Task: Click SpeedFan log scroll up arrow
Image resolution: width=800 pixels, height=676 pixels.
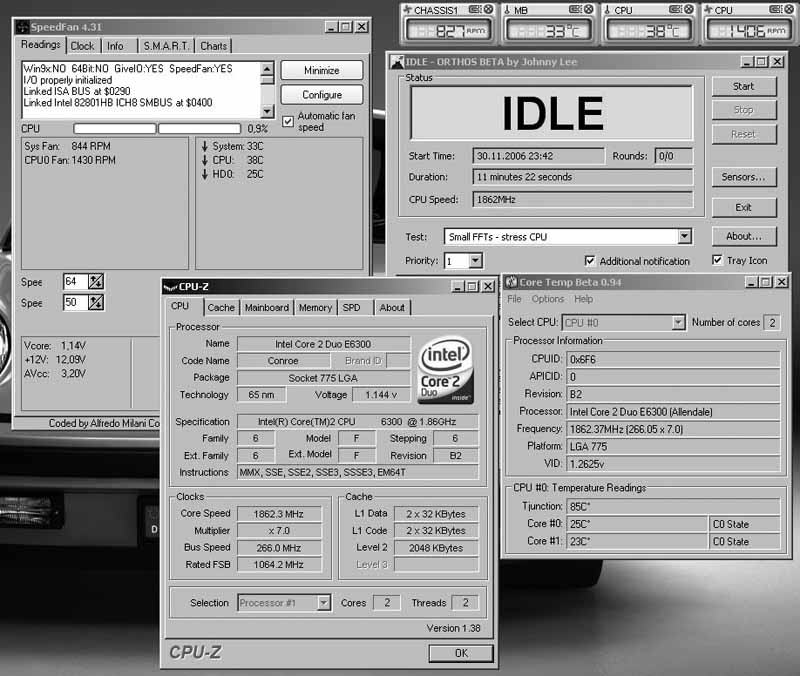Action: [267, 68]
